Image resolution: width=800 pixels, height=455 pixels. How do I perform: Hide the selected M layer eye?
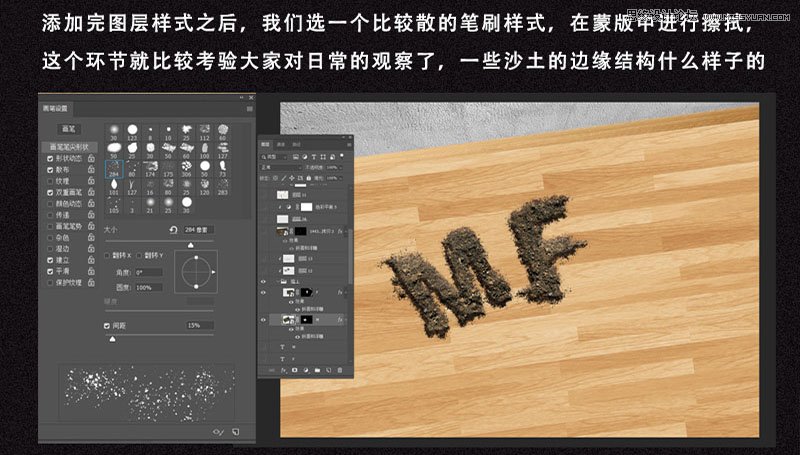tap(264, 320)
